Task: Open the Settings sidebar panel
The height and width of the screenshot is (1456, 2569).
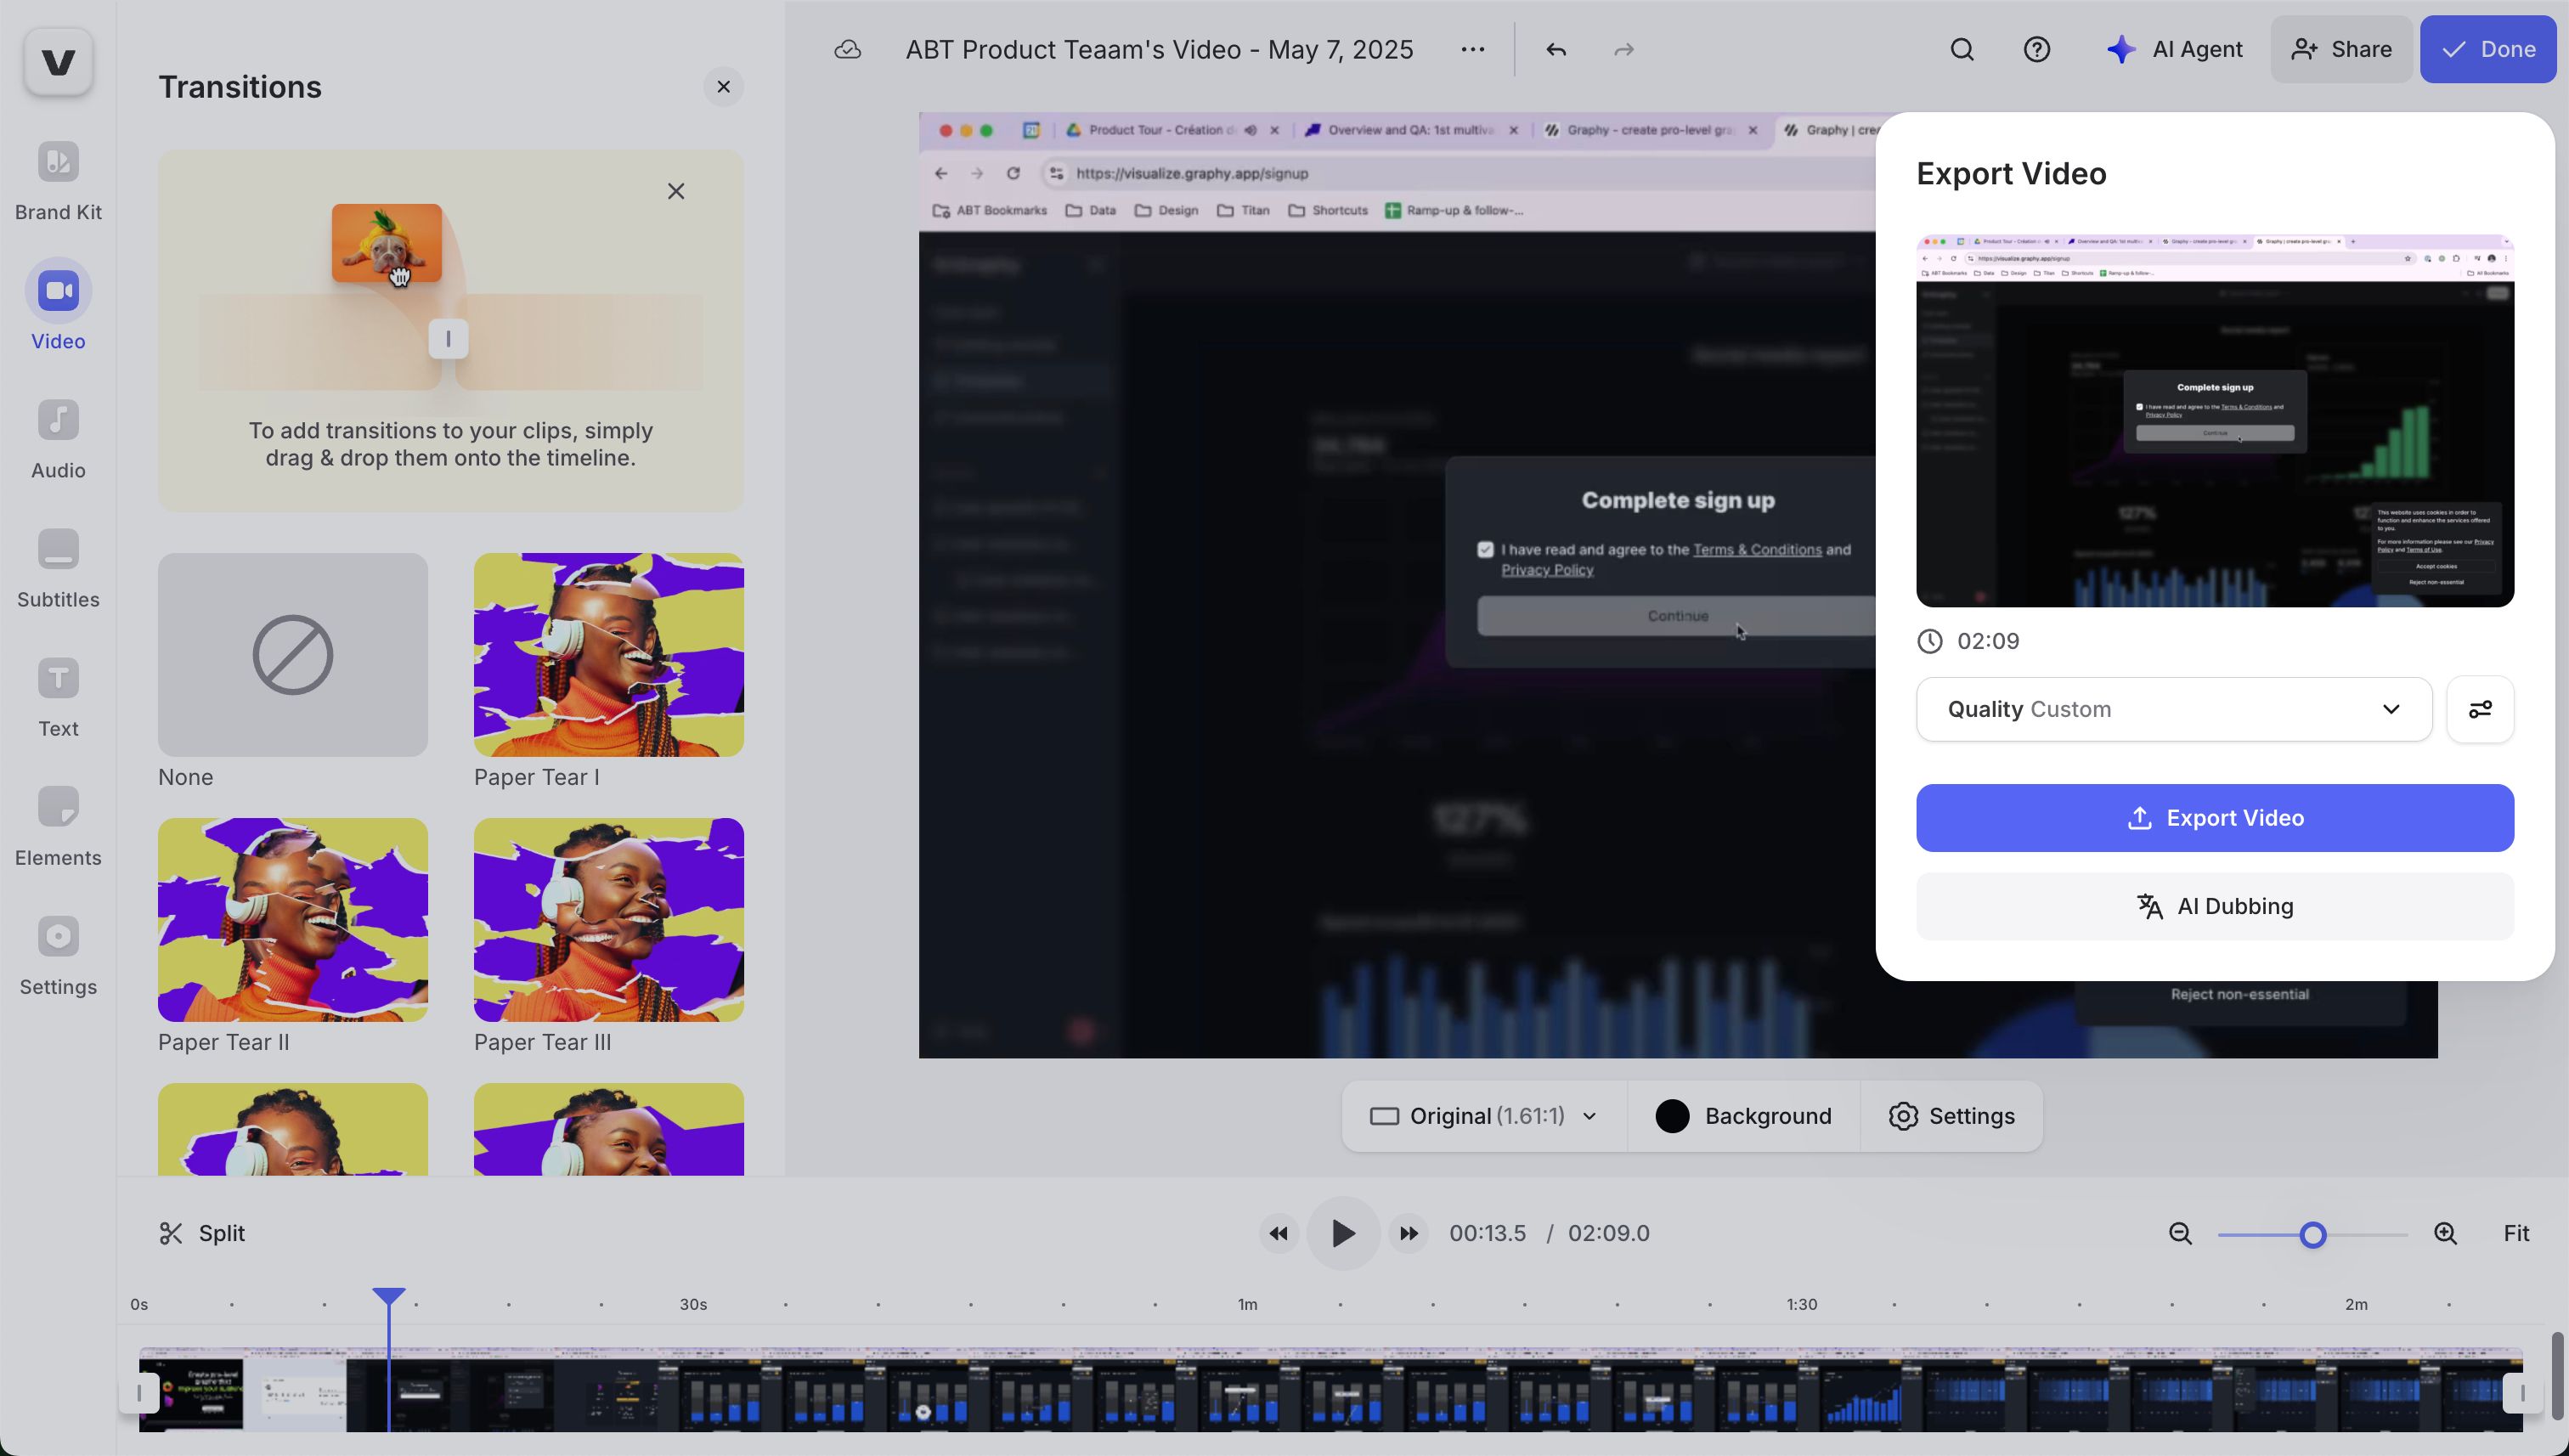Action: pos(58,955)
